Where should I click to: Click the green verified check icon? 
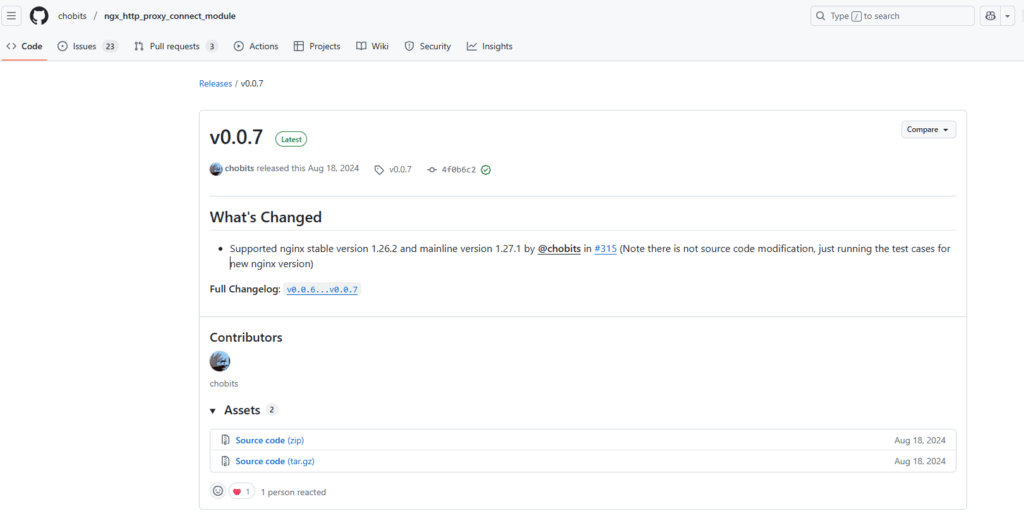486,170
